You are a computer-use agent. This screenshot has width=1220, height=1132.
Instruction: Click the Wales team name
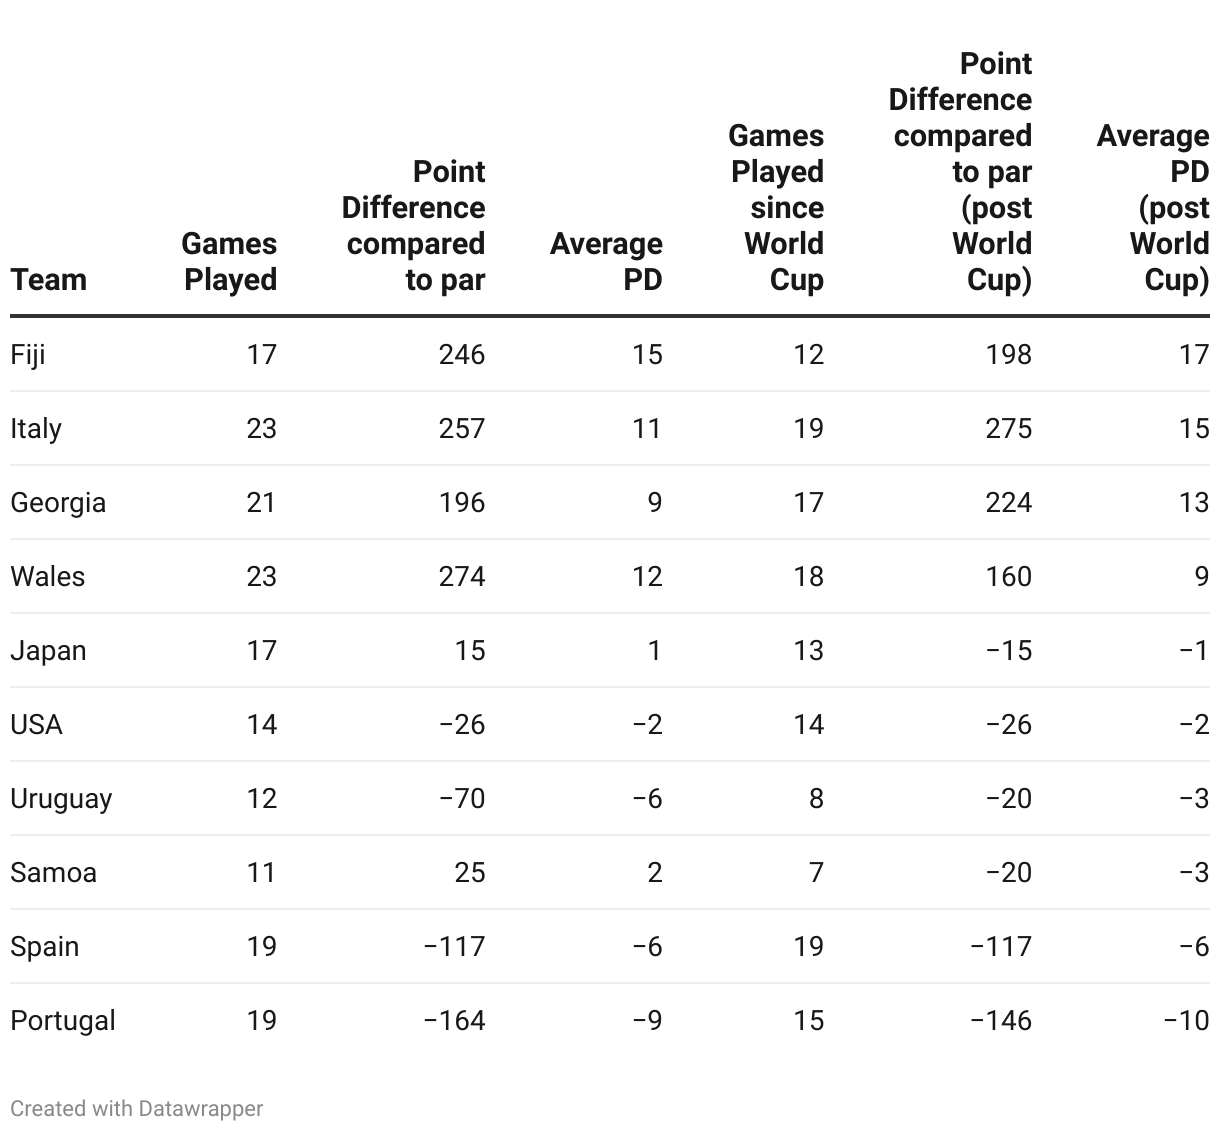[x=47, y=576]
